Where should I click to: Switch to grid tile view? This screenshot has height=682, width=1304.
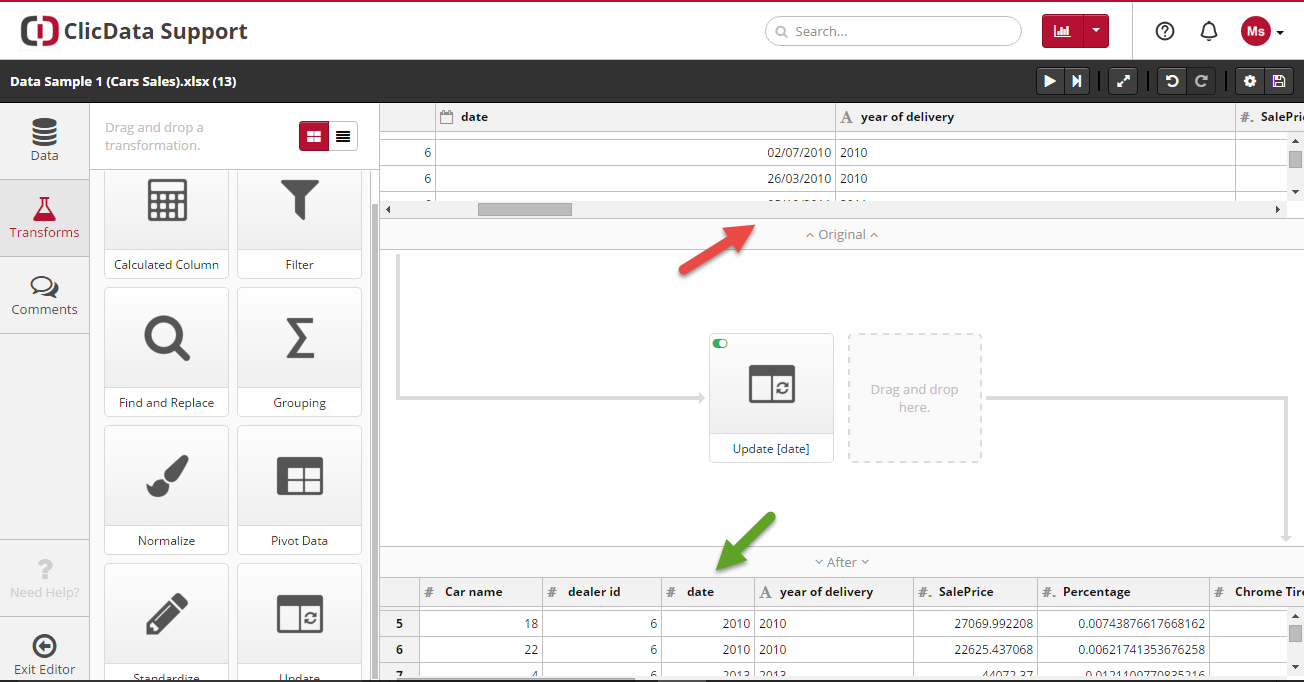[314, 136]
